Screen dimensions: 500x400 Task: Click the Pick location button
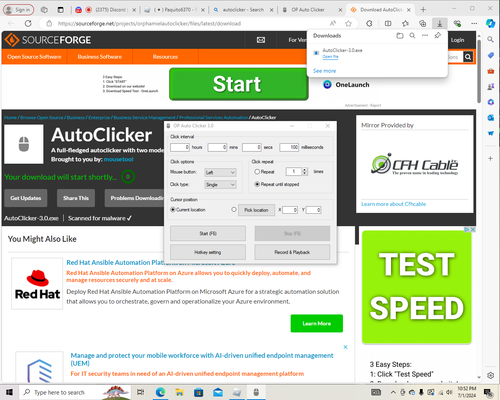tap(256, 210)
